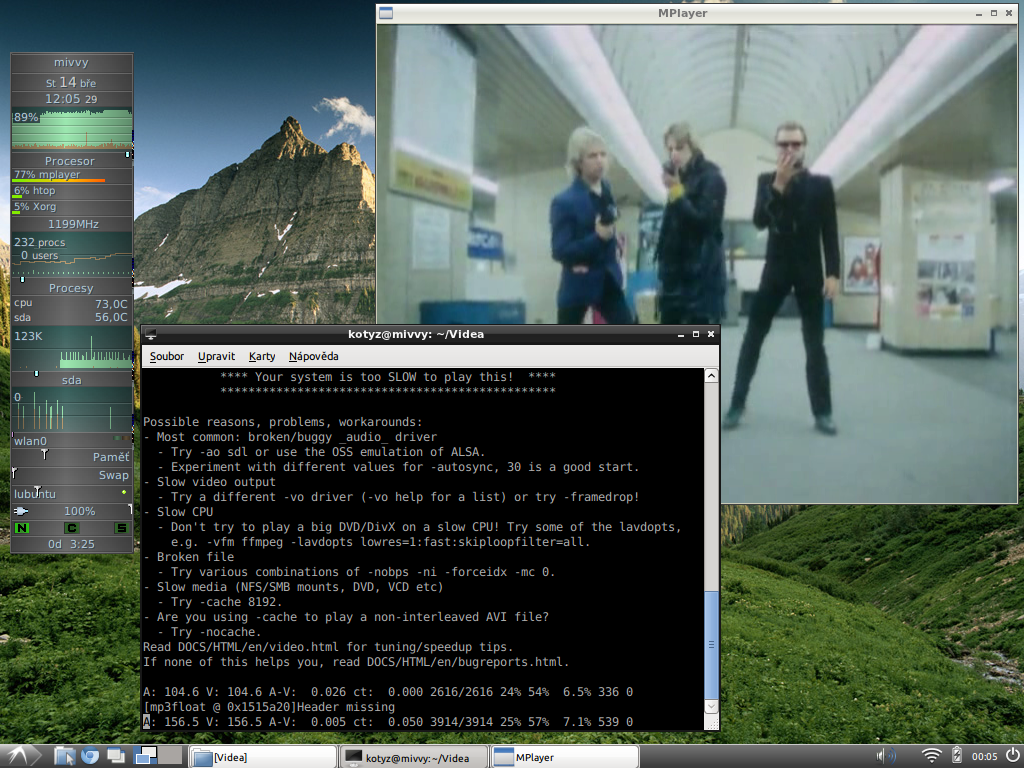1024x768 pixels.
Task: Launch the Chromium browser icon in the taskbar
Action: point(89,756)
